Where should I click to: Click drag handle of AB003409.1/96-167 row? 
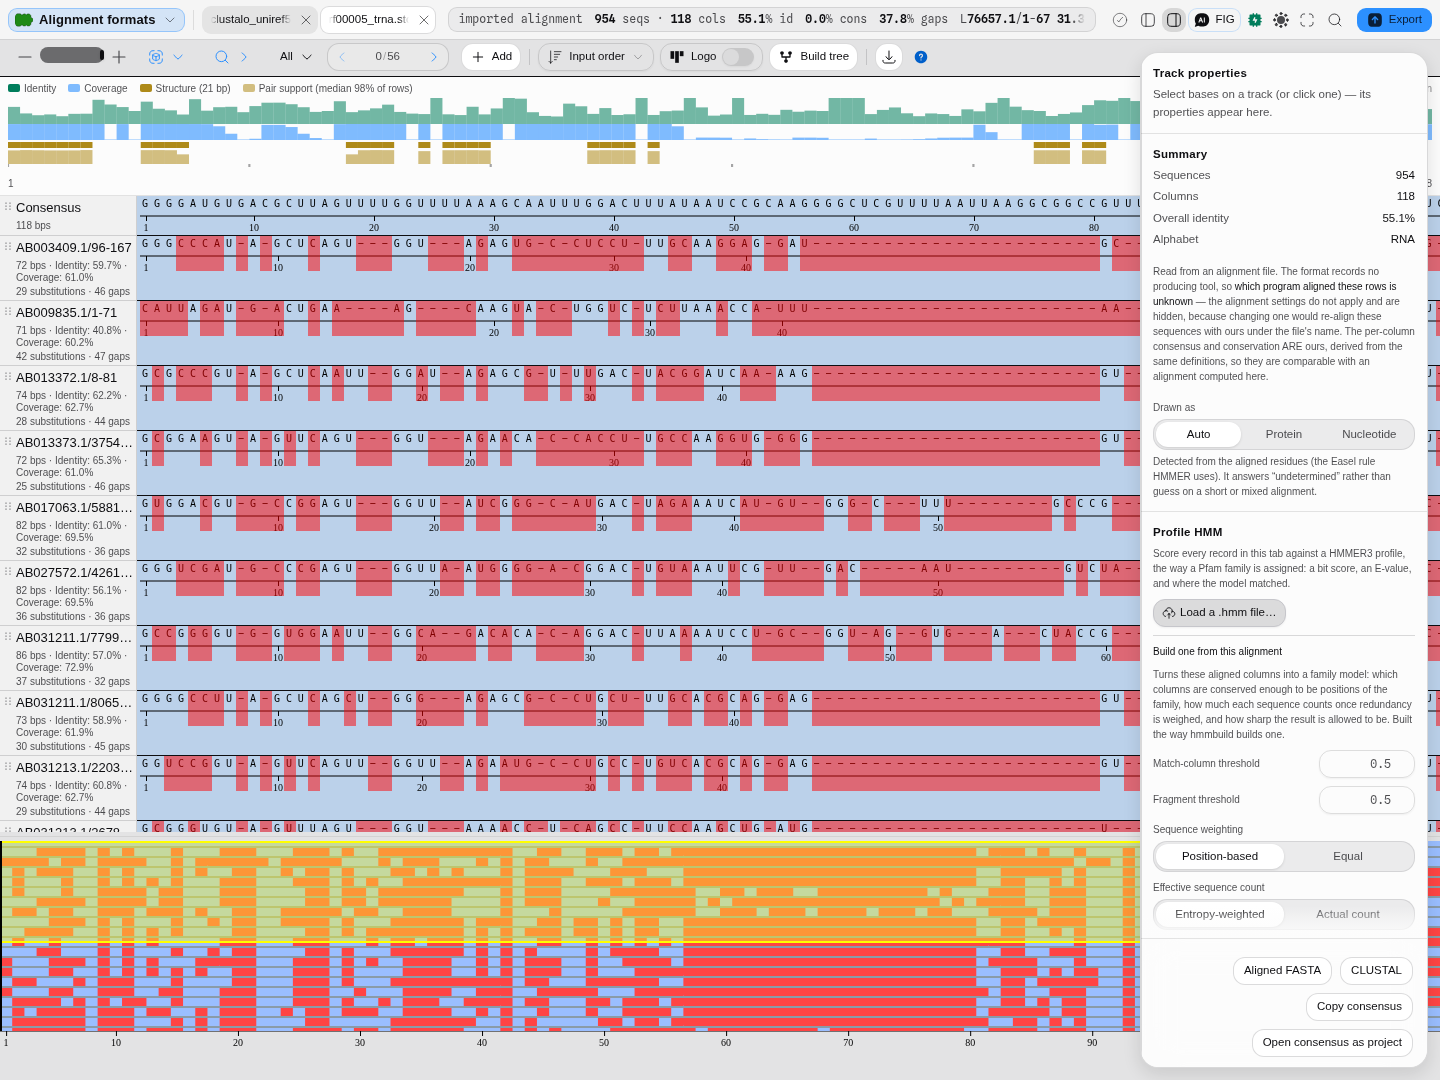[8, 247]
